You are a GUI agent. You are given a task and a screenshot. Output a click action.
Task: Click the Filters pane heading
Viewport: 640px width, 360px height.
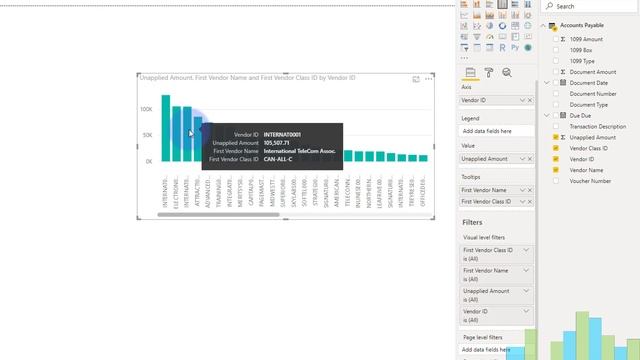pyautogui.click(x=472, y=222)
